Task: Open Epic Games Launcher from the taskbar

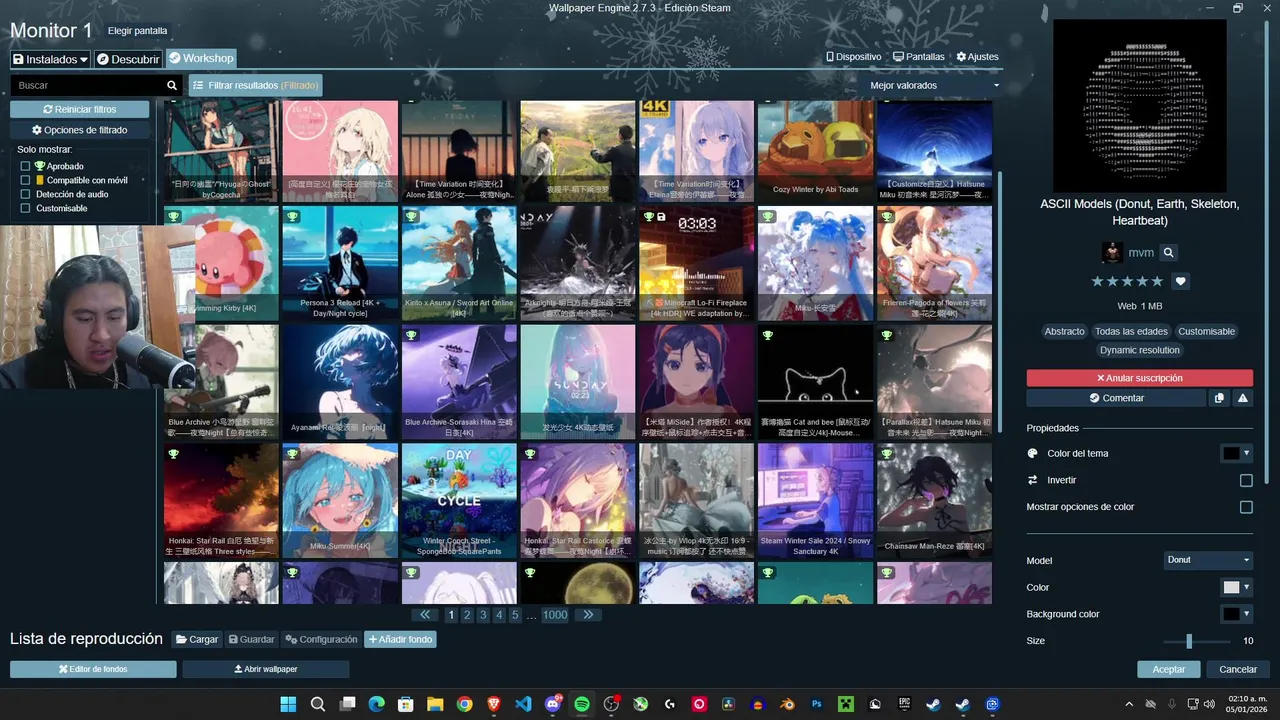Action: 904,704
